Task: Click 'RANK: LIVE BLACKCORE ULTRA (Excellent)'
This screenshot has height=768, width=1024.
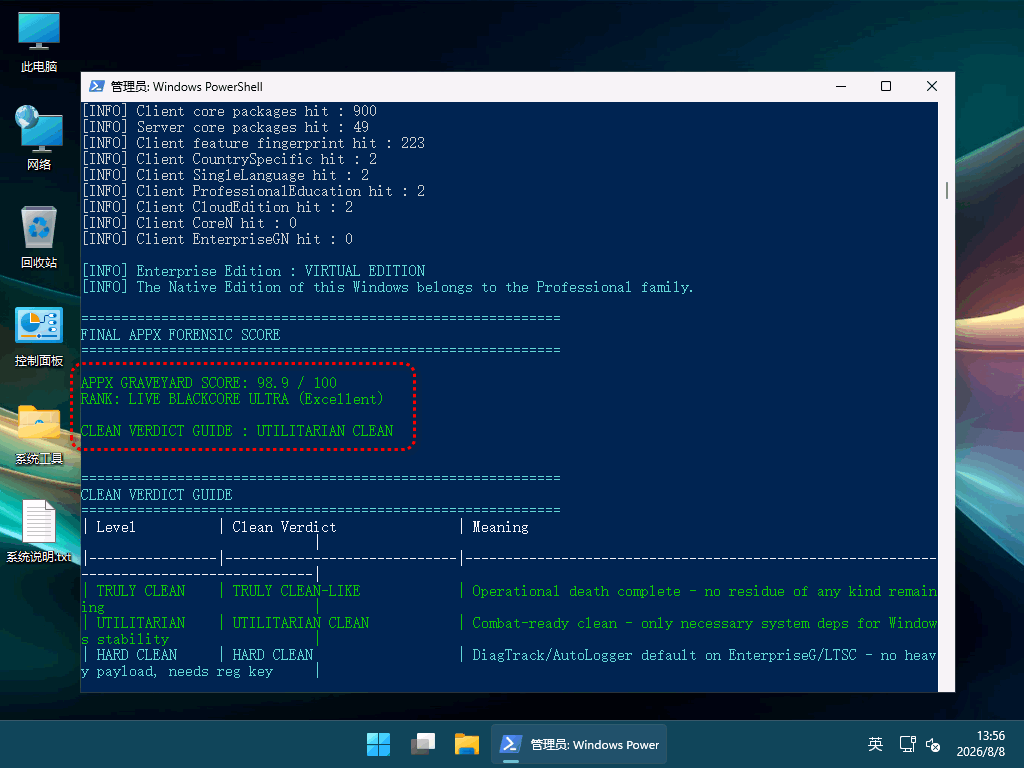Action: (x=232, y=399)
